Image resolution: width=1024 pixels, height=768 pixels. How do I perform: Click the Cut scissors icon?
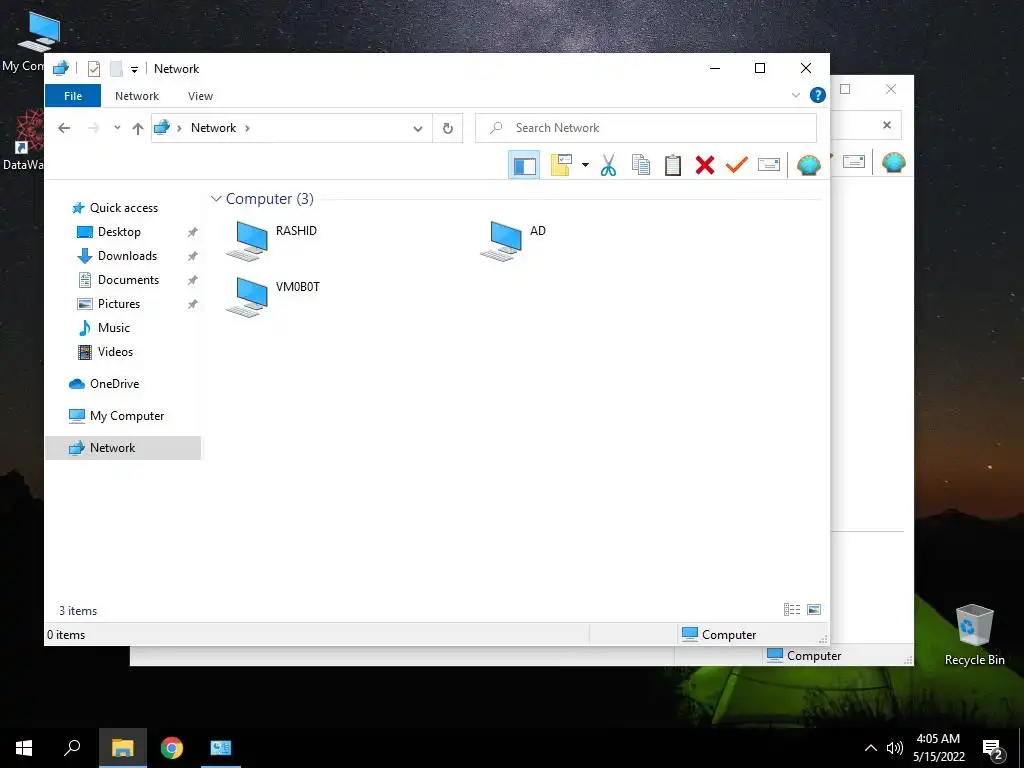coord(608,165)
